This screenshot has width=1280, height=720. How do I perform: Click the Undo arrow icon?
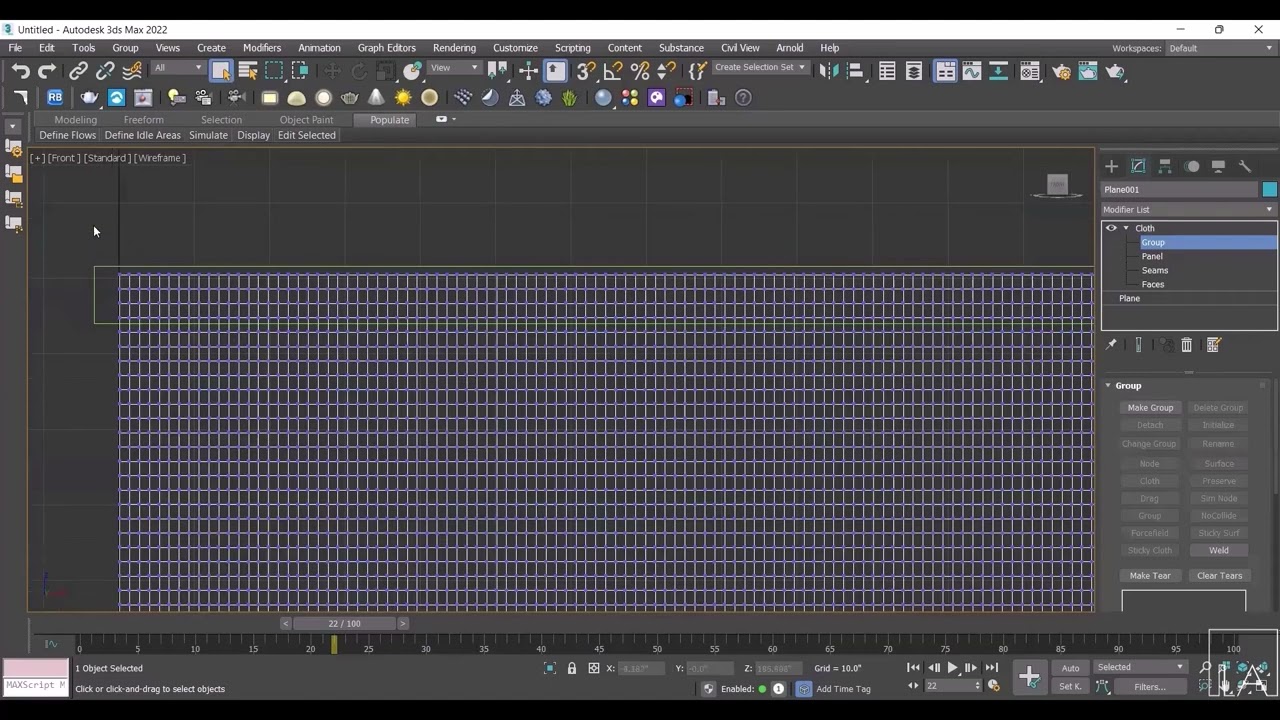pos(21,71)
